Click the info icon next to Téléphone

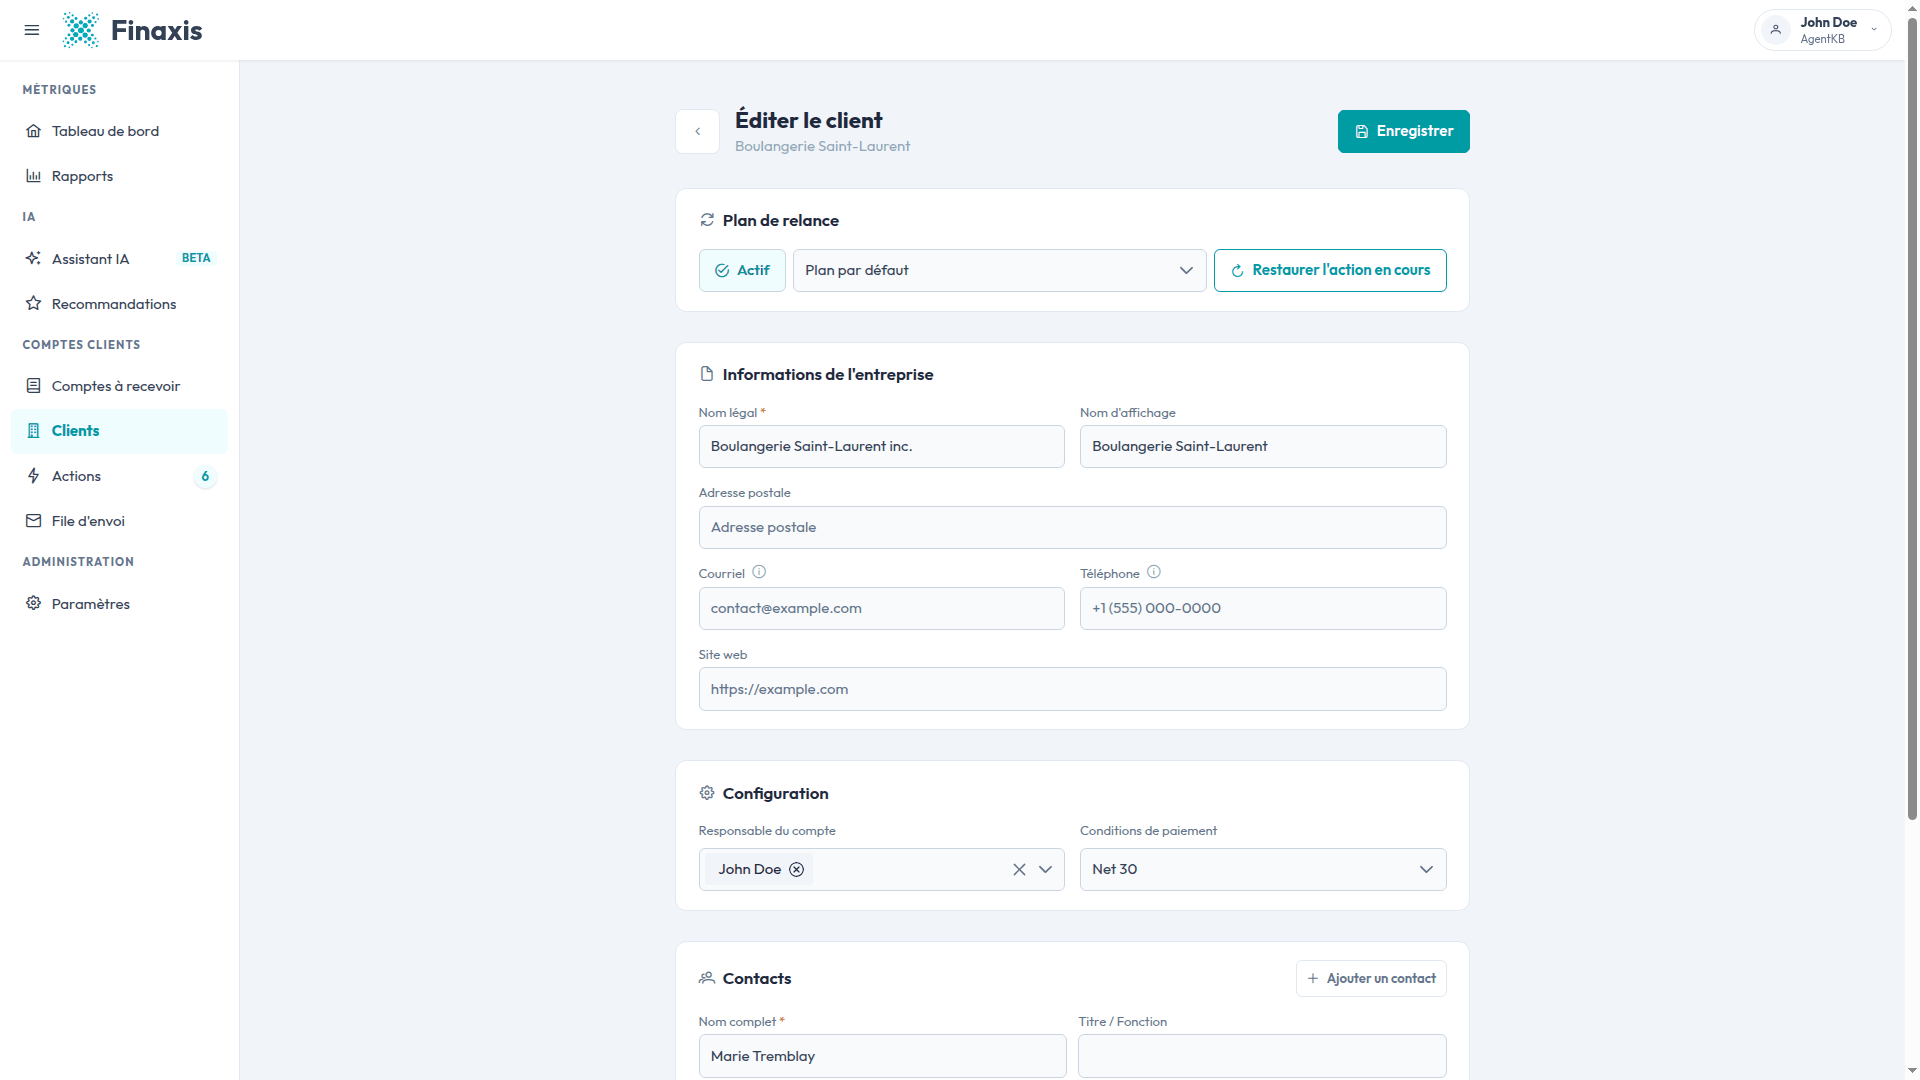click(1154, 572)
